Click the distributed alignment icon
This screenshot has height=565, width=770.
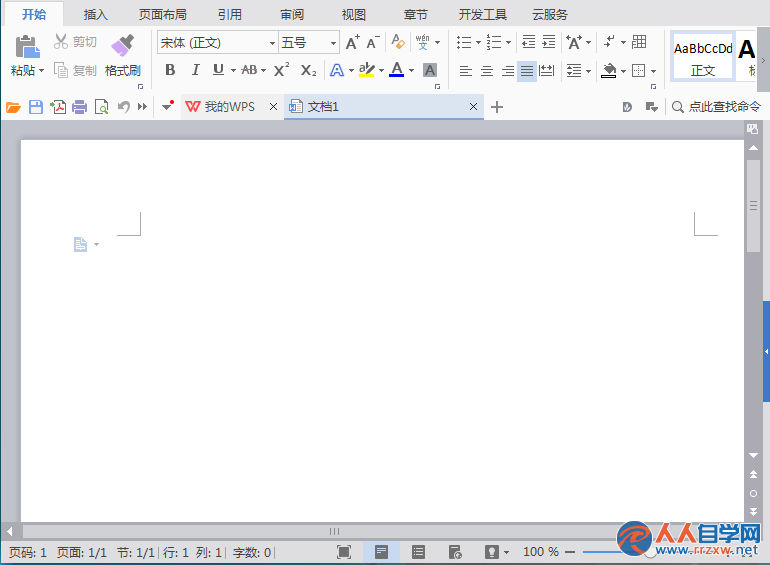[x=547, y=71]
